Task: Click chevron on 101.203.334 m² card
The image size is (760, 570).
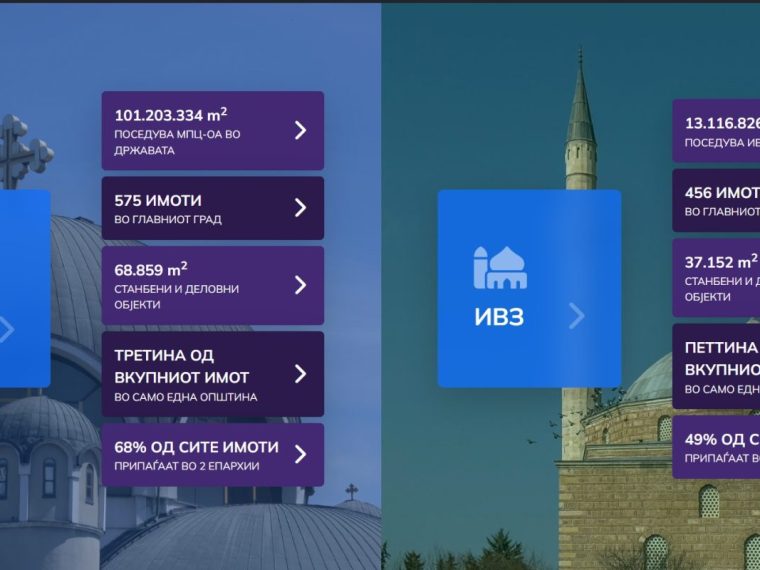Action: tap(301, 130)
